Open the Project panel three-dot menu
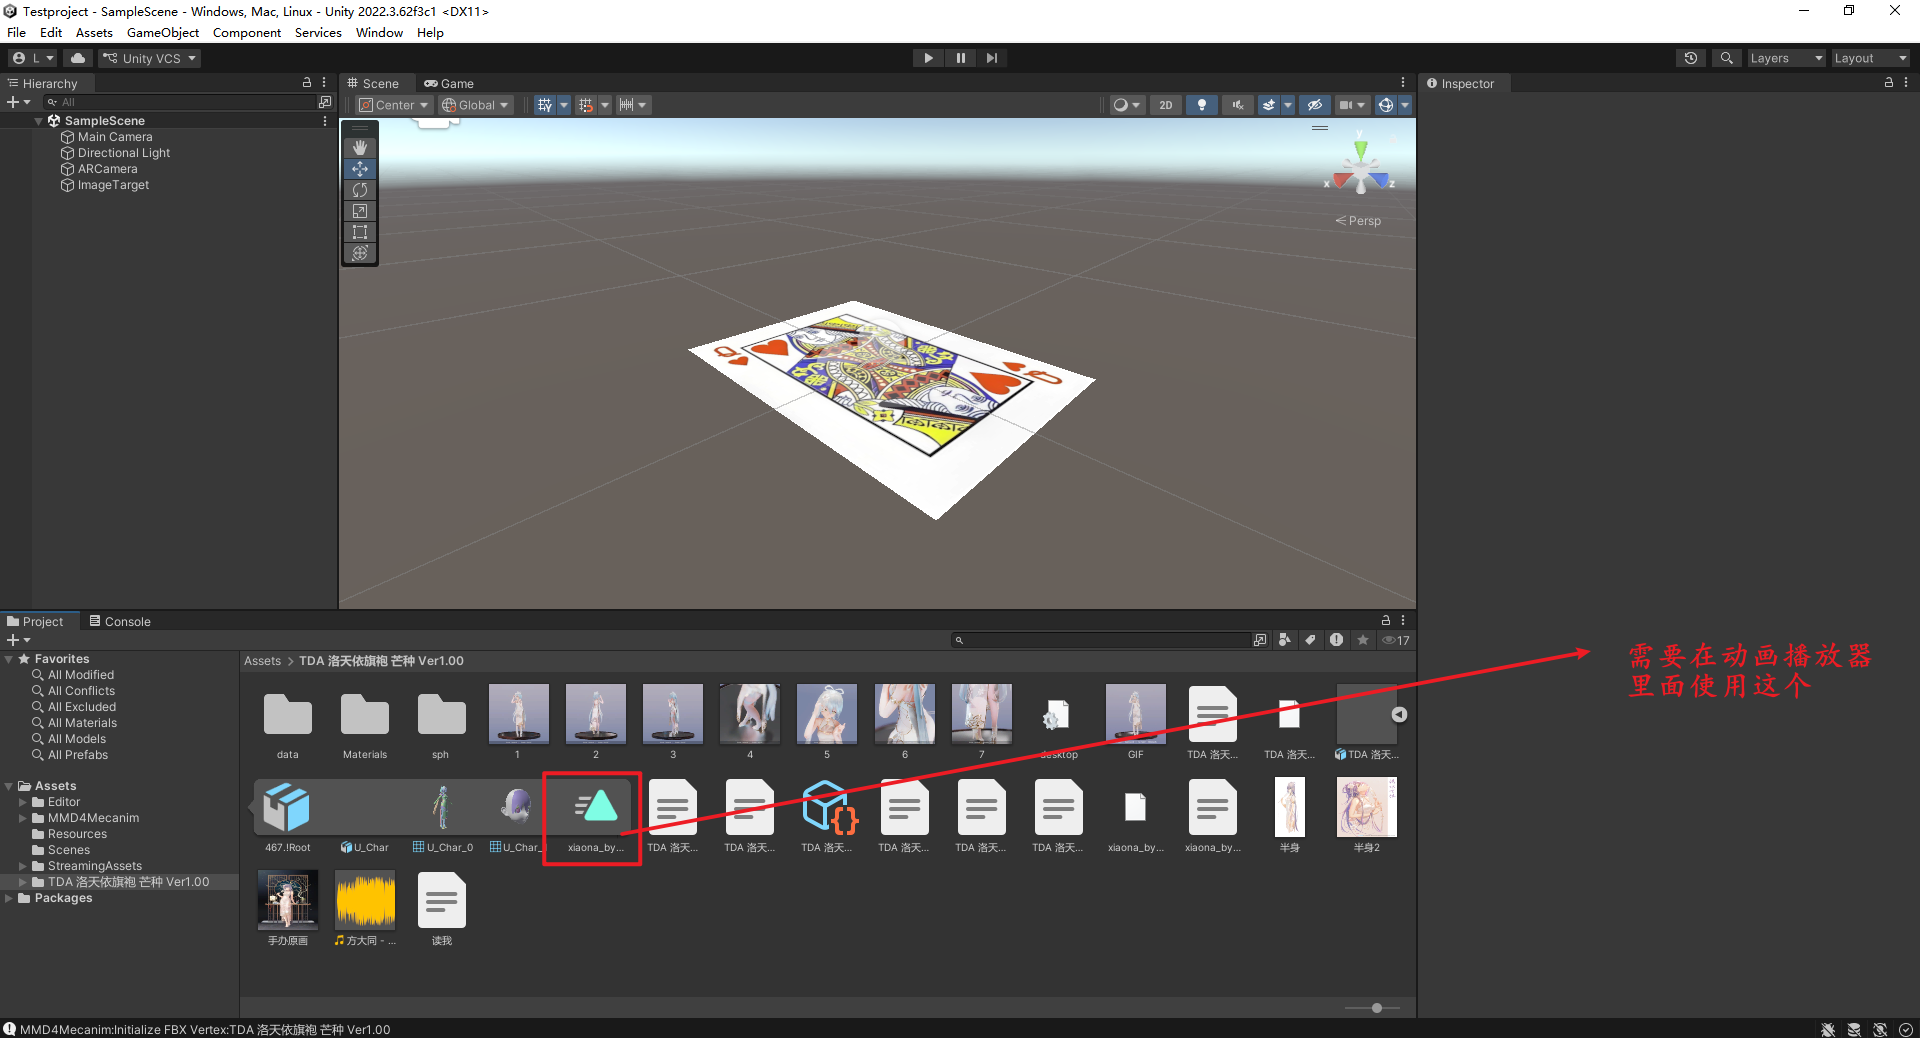Viewport: 1920px width, 1038px height. click(x=1403, y=620)
